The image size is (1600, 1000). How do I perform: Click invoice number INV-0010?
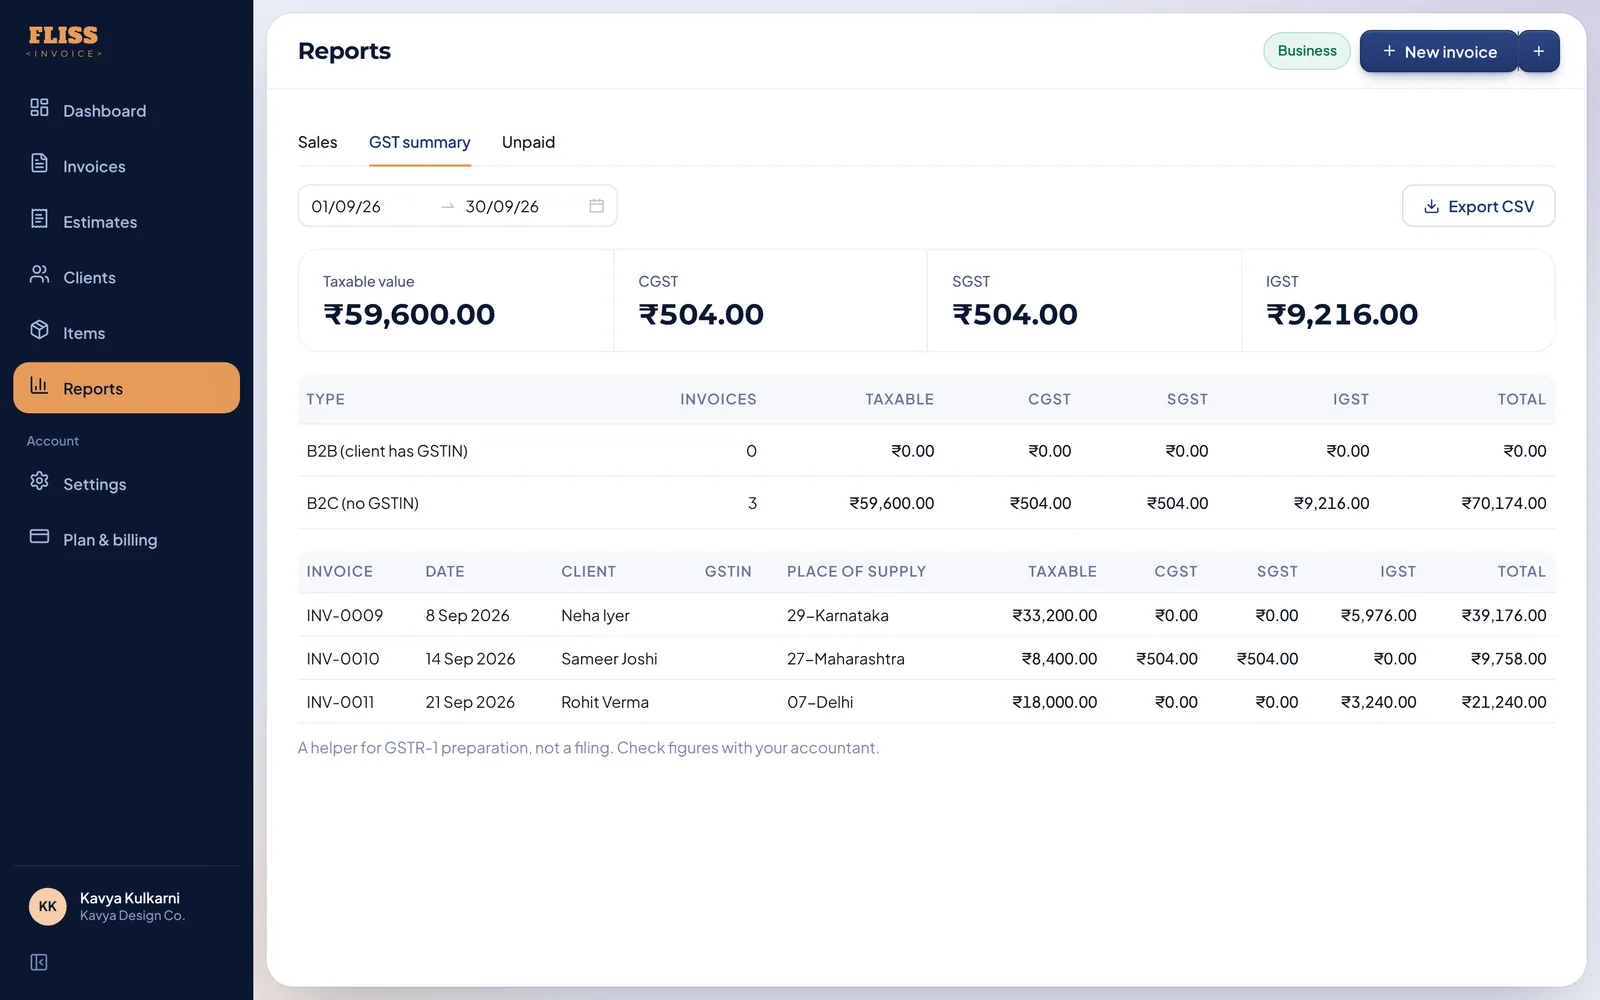point(343,659)
